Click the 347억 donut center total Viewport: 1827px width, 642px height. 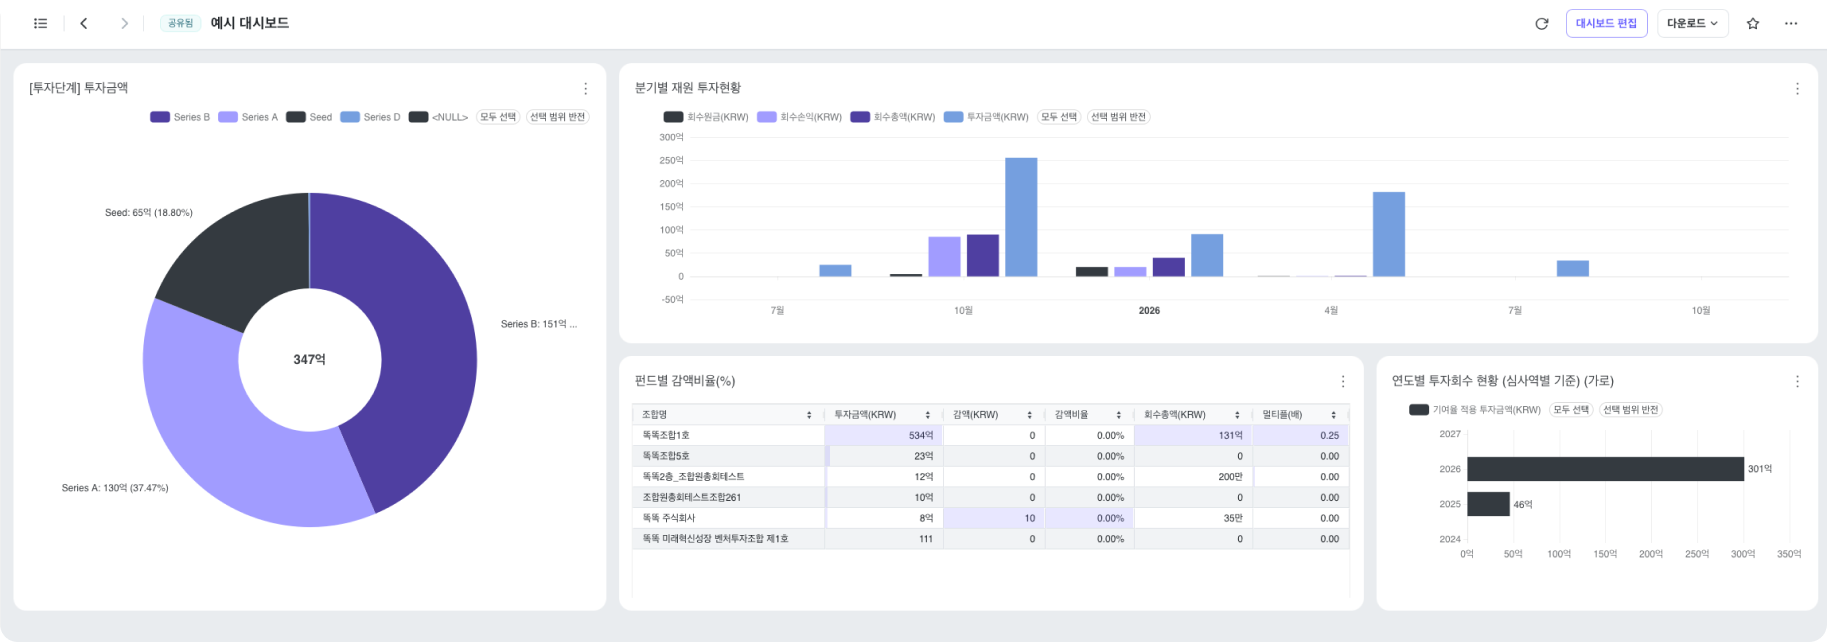tap(309, 359)
